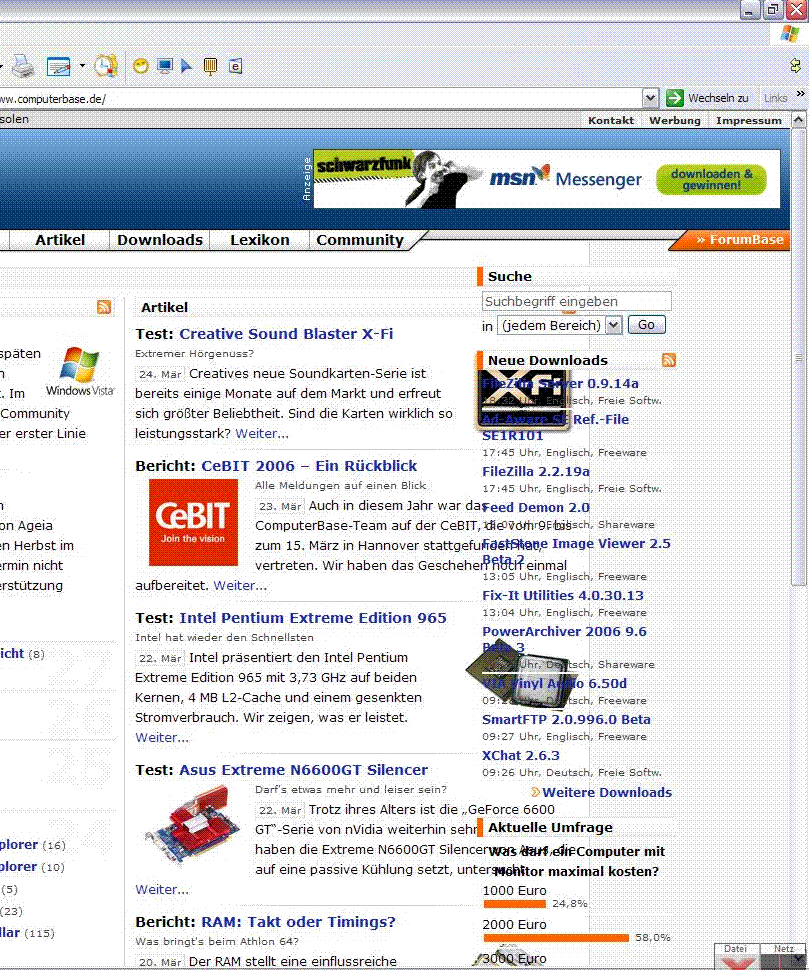This screenshot has width=809, height=970.
Task: Click the blue monitor toolbar icon
Action: point(165,66)
